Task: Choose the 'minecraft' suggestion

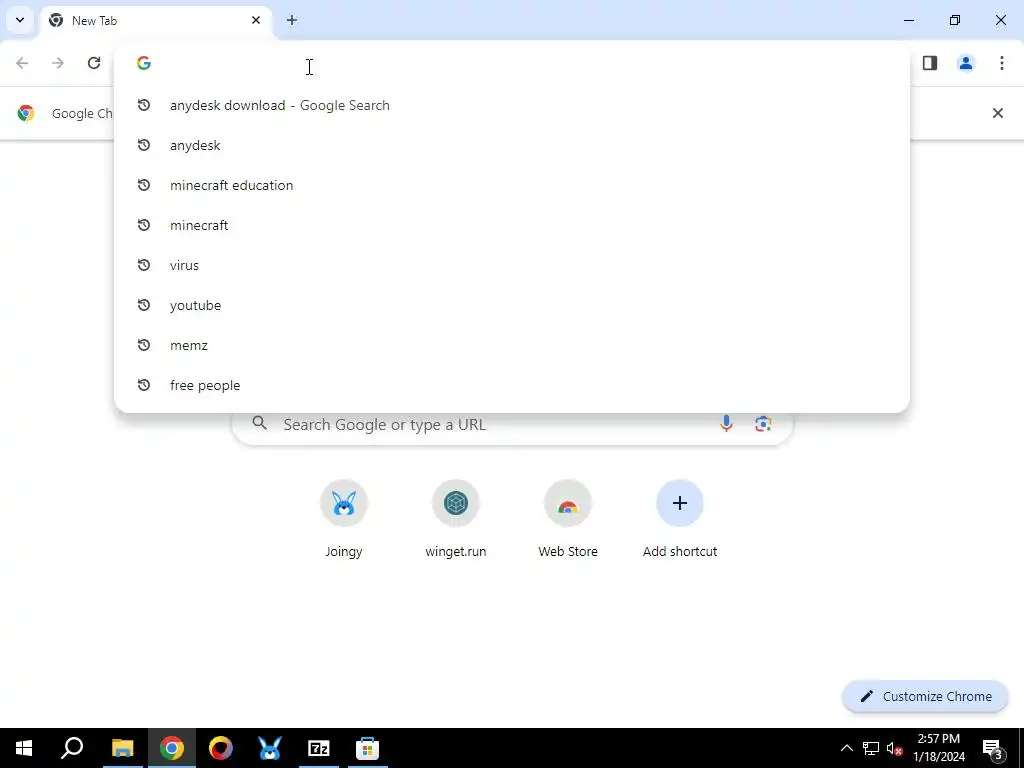Action: [512, 225]
